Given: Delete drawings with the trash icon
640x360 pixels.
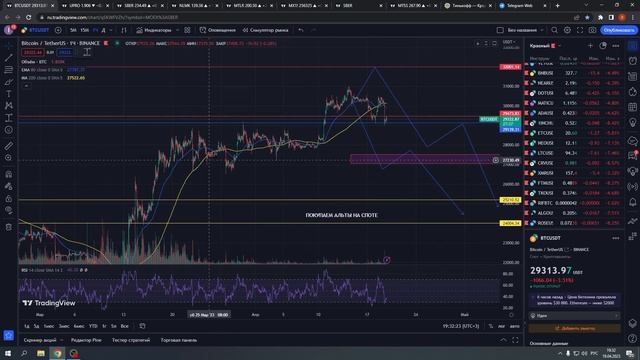Looking at the screenshot, I should 9,227.
